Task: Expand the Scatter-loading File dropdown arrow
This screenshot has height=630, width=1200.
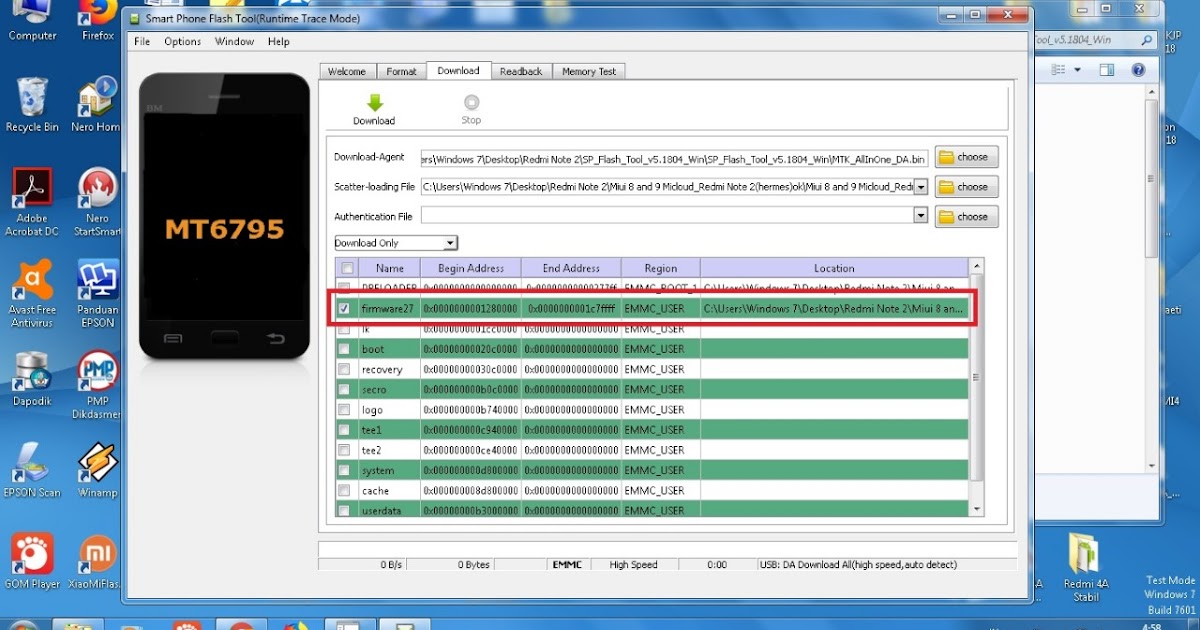Action: point(920,187)
